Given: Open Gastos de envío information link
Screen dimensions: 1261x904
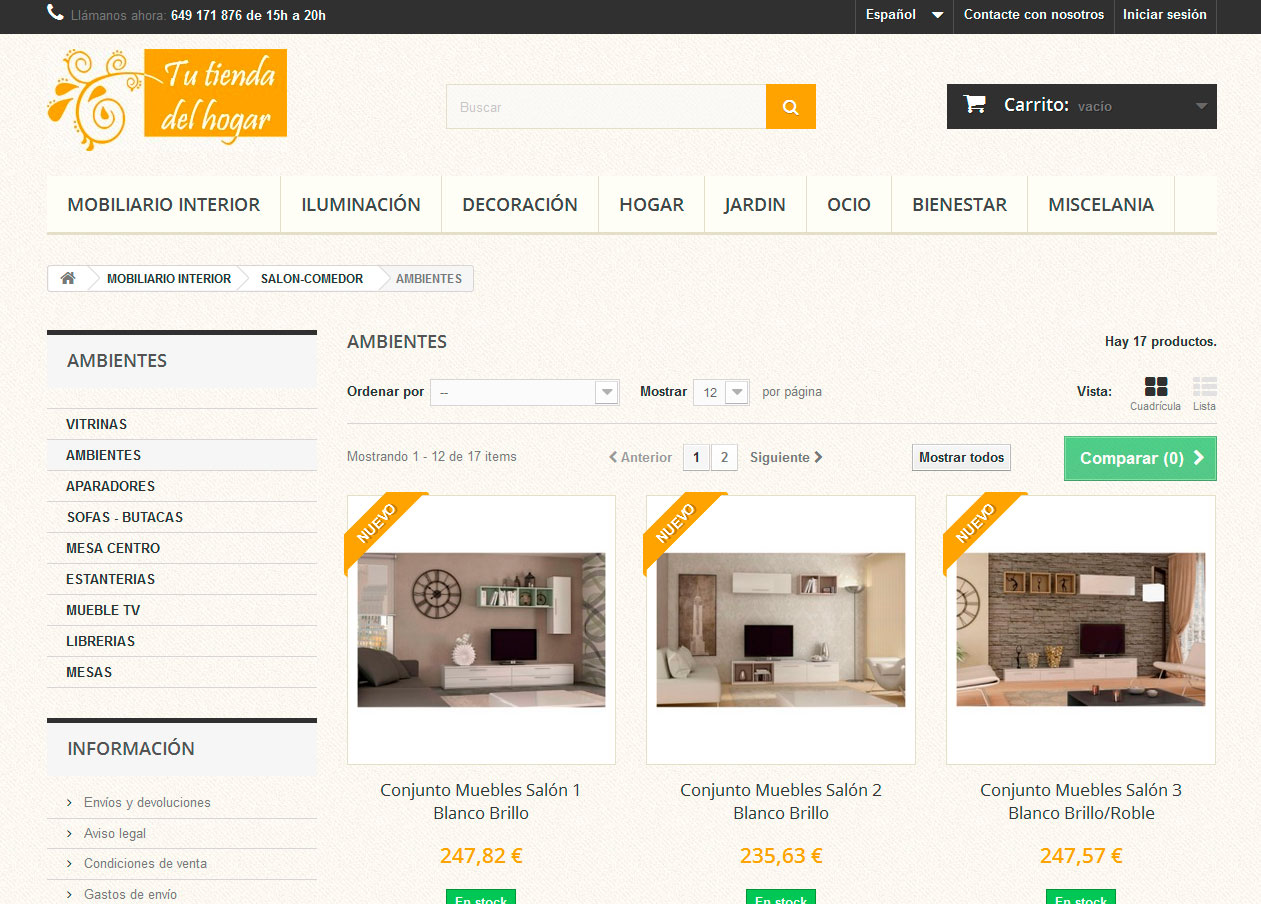Looking at the screenshot, I should click(x=130, y=895).
